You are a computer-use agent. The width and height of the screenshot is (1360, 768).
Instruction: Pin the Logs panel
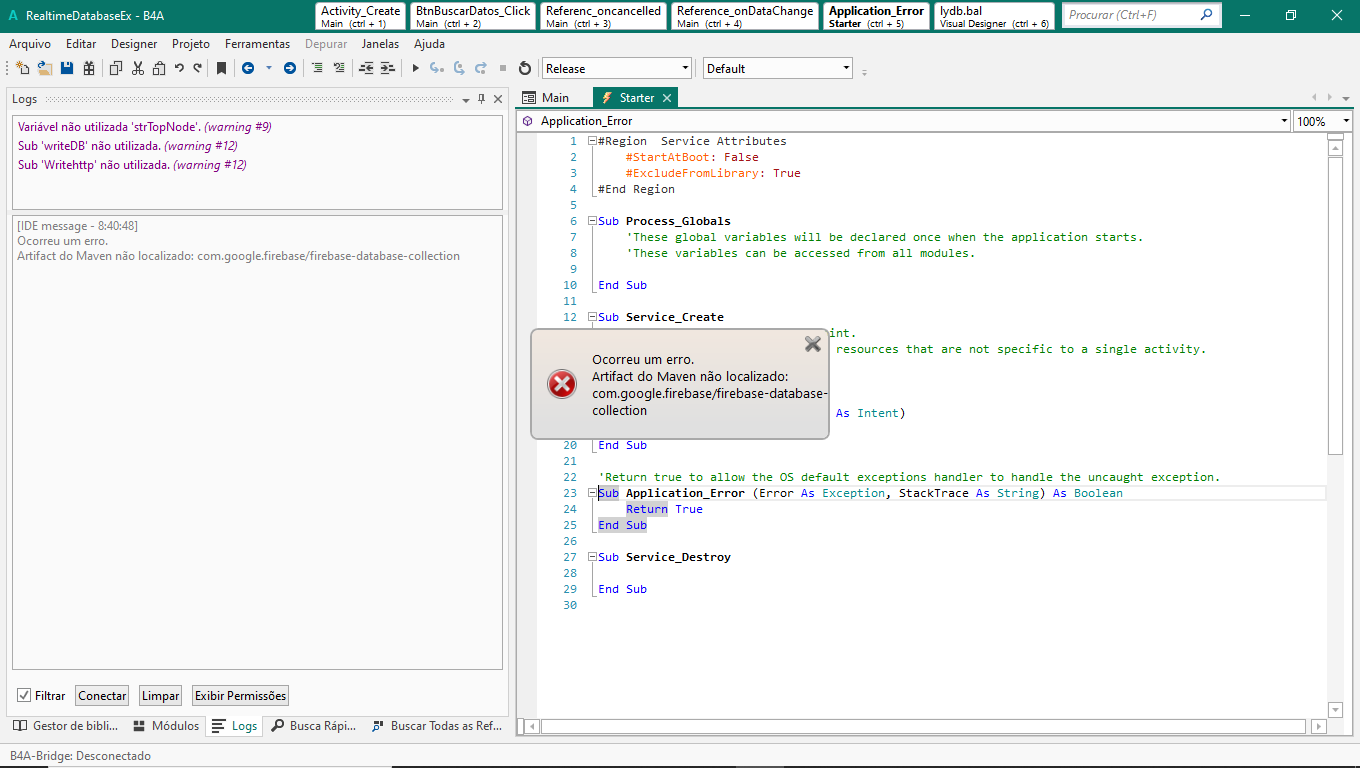pyautogui.click(x=481, y=99)
